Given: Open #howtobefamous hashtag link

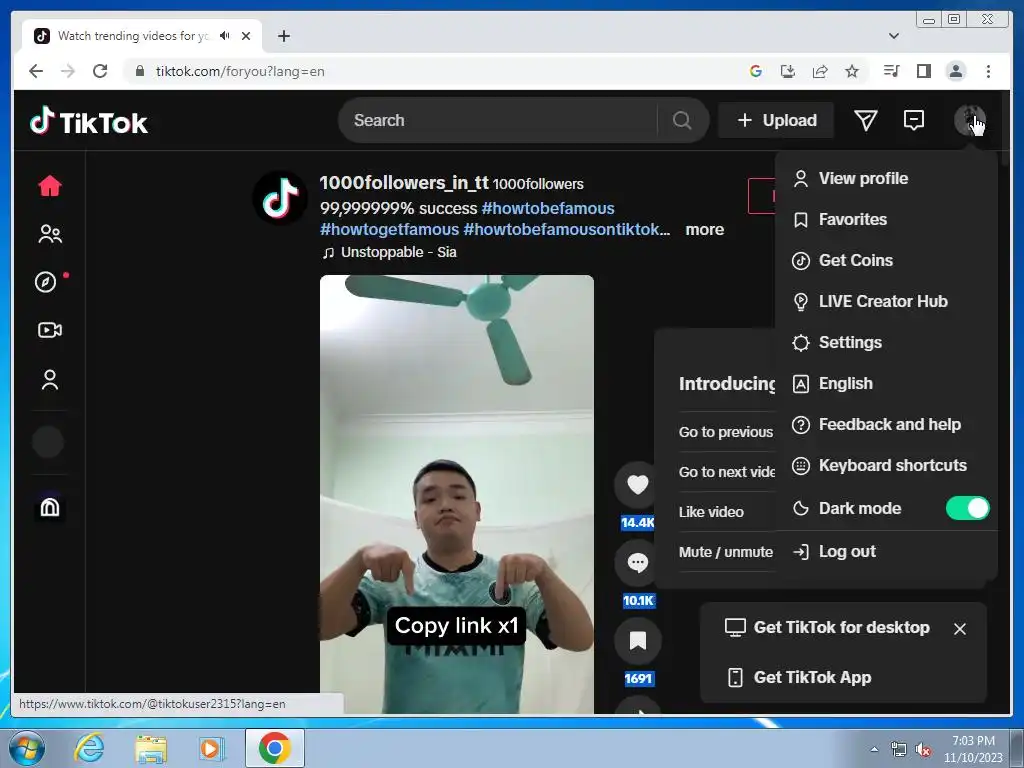Looking at the screenshot, I should 547,208.
